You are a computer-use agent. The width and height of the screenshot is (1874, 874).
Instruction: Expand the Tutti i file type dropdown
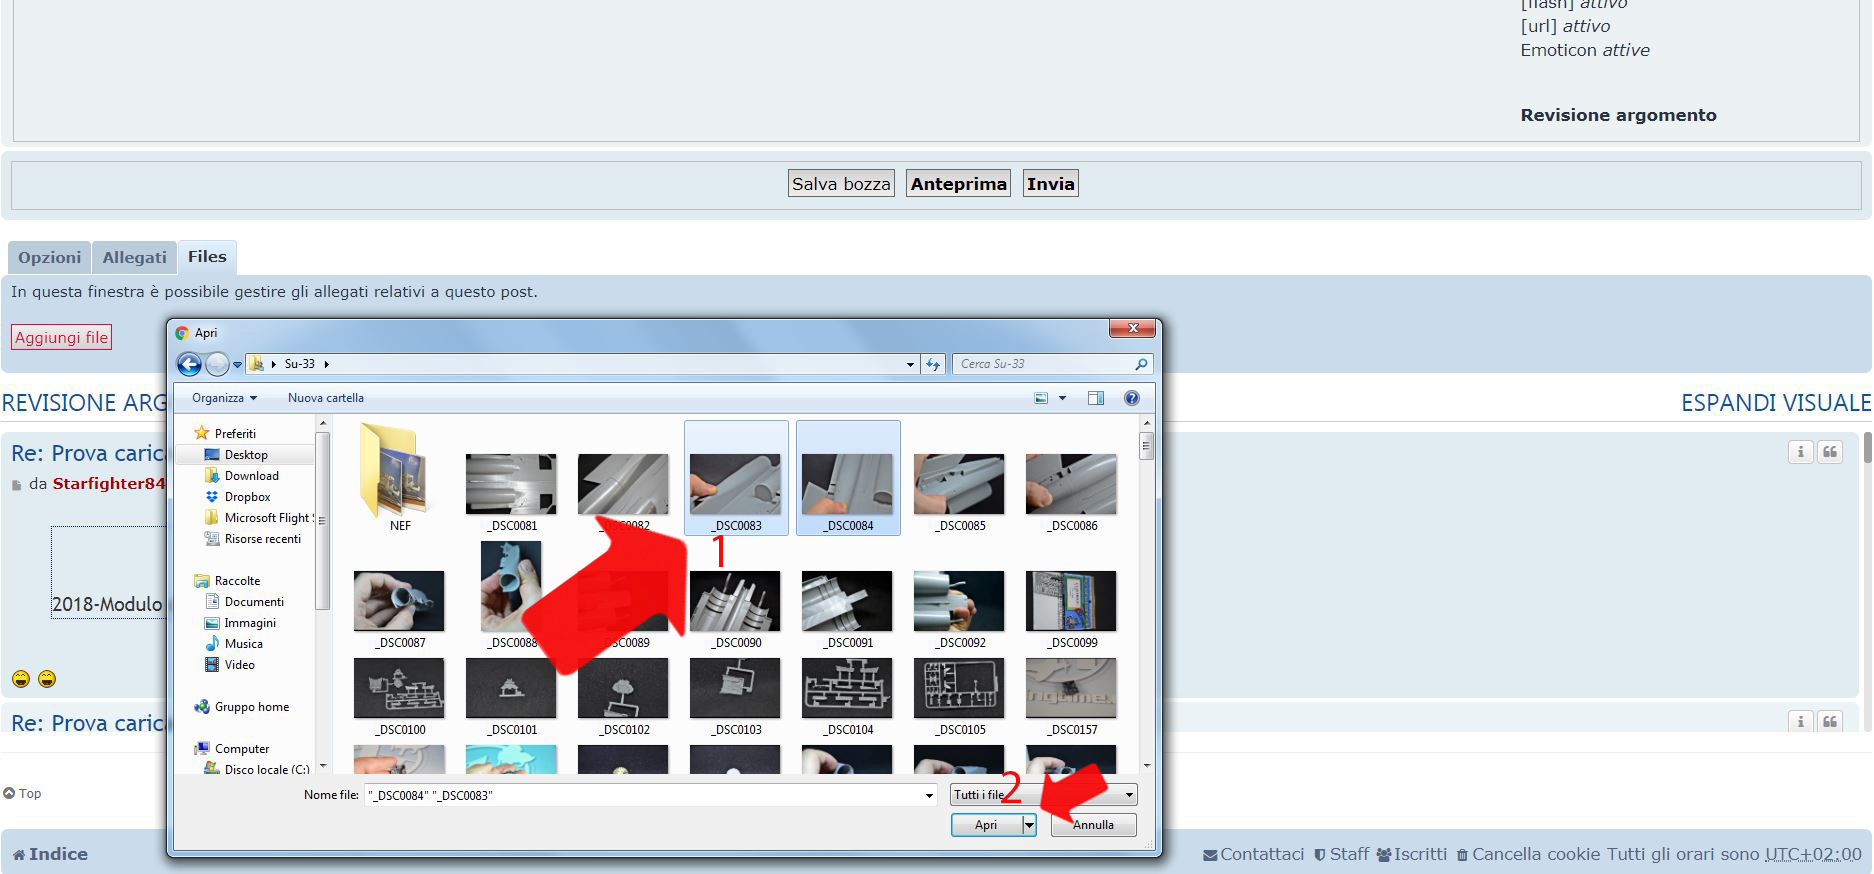point(1129,795)
